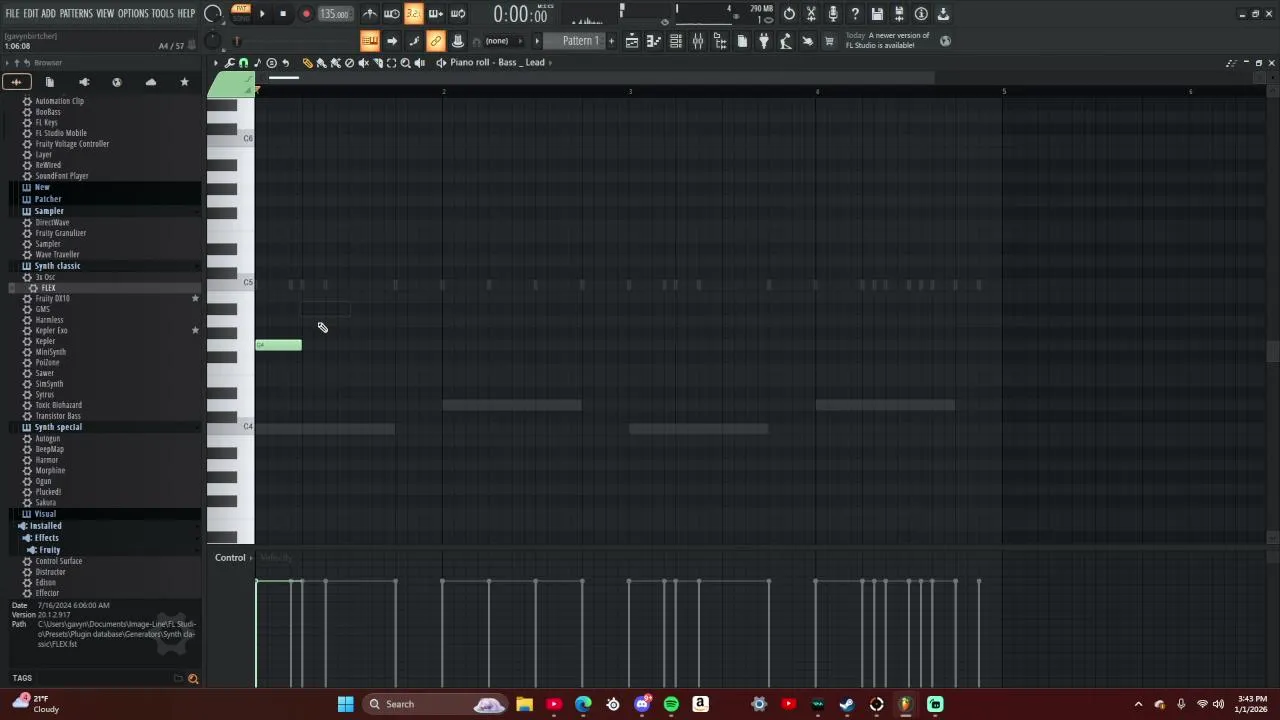Open the help question mark icon

coord(855,14)
